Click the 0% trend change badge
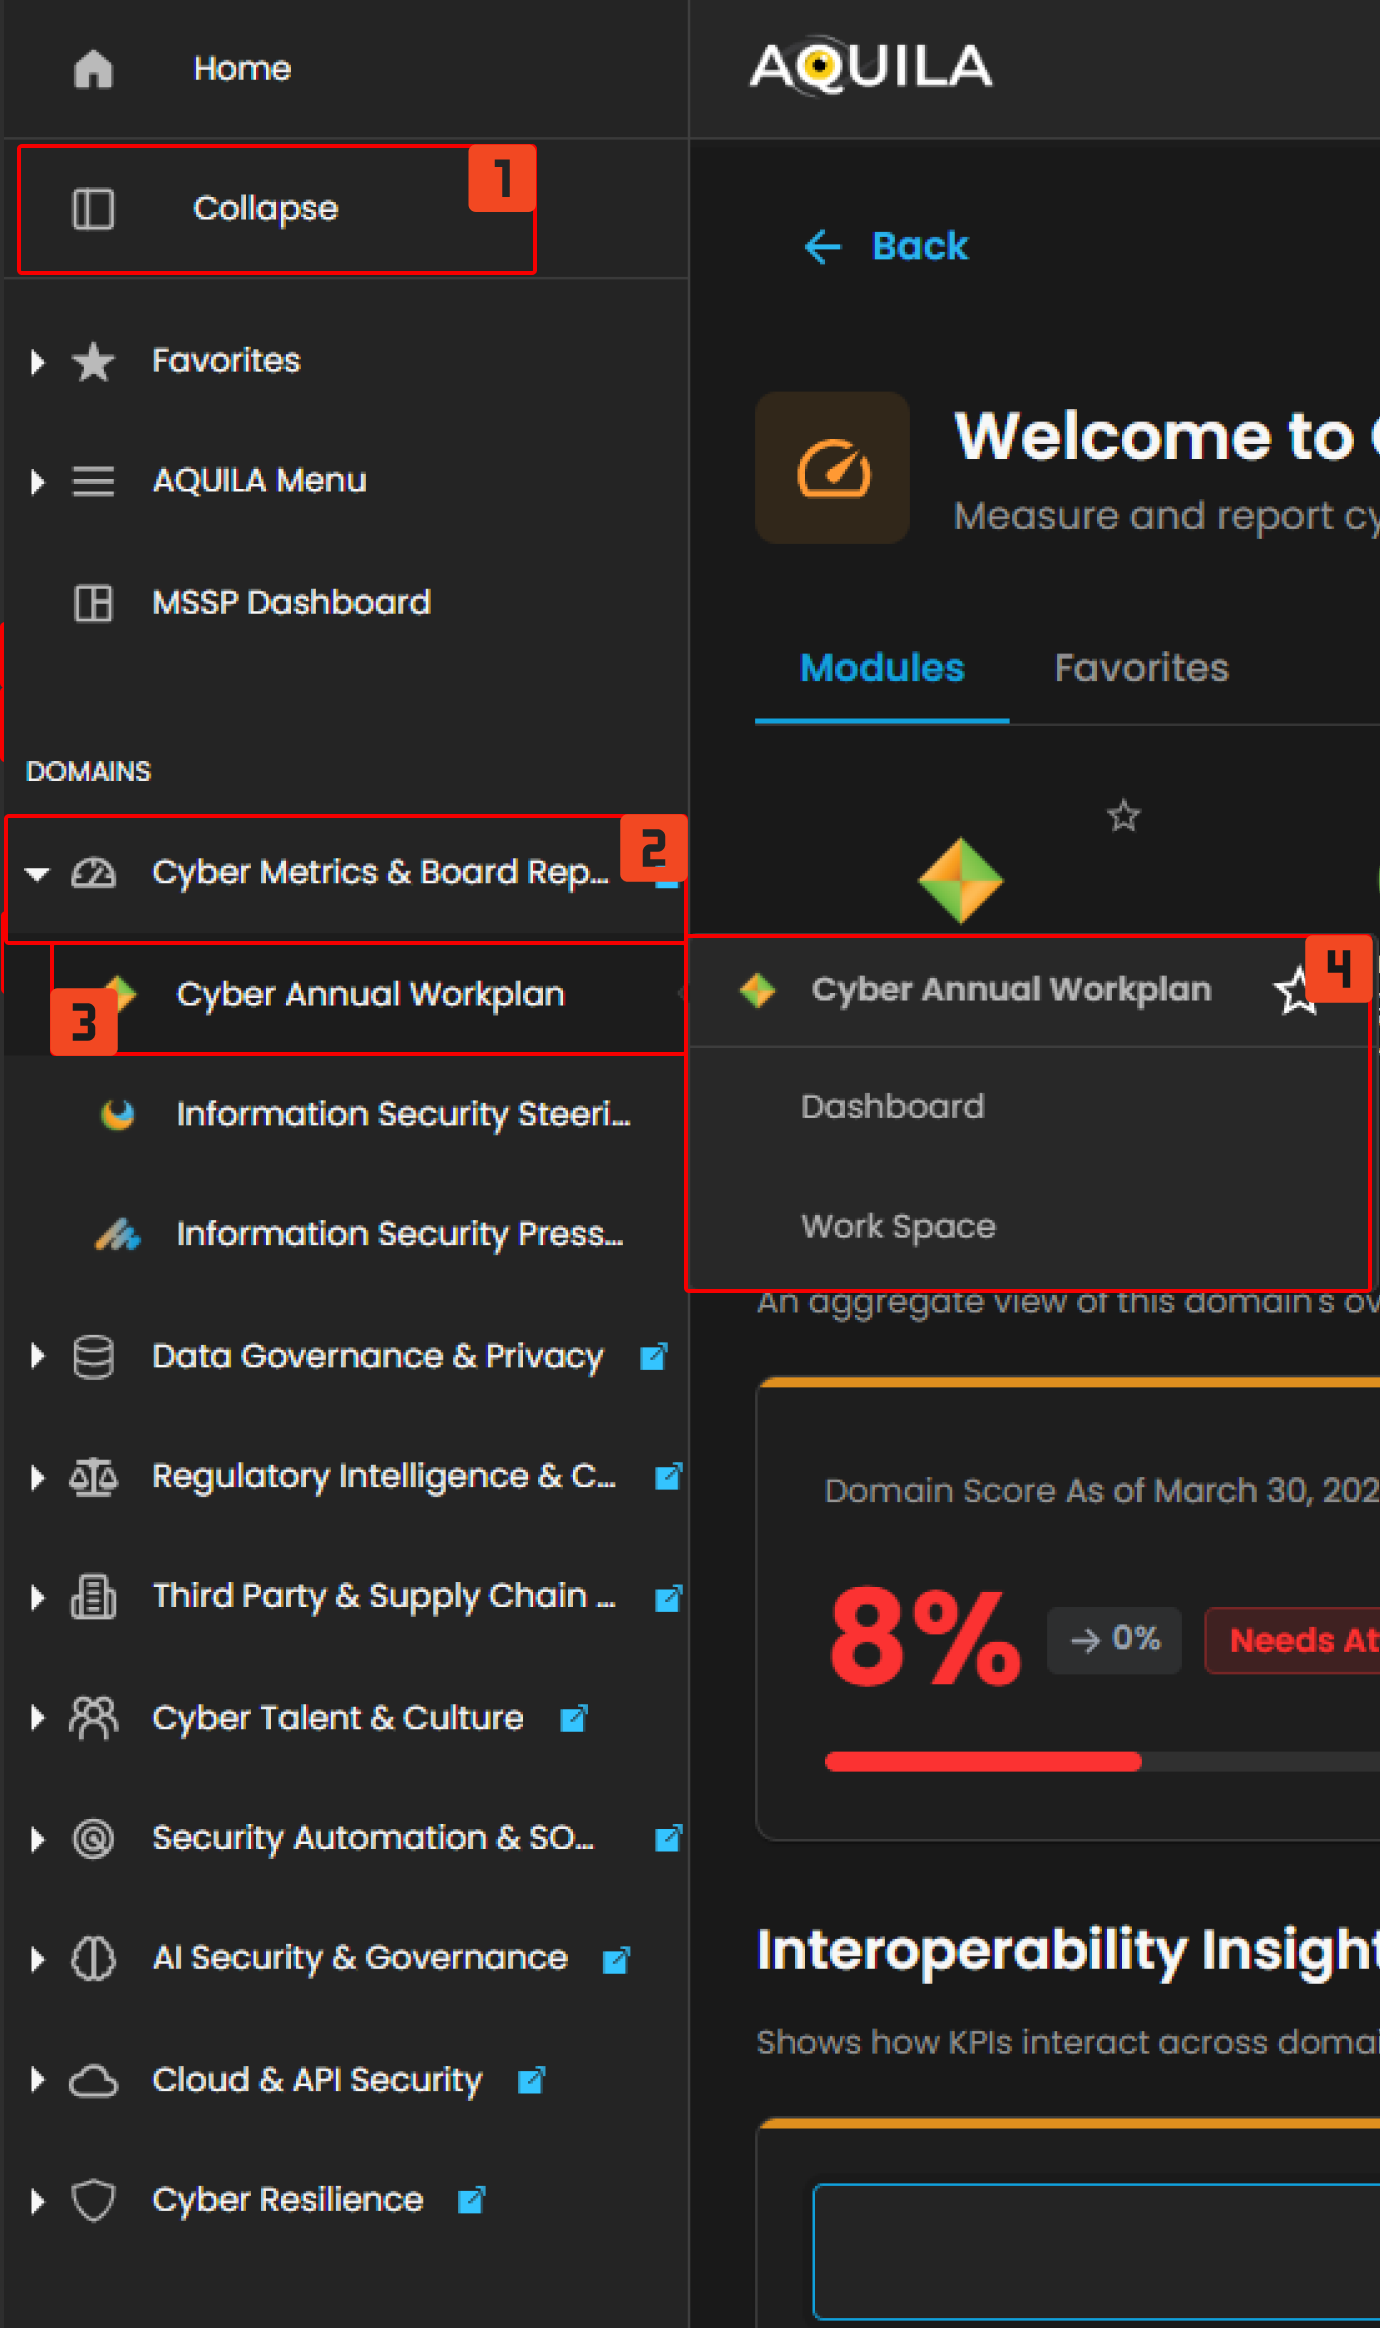The image size is (1380, 2328). [x=1114, y=1640]
